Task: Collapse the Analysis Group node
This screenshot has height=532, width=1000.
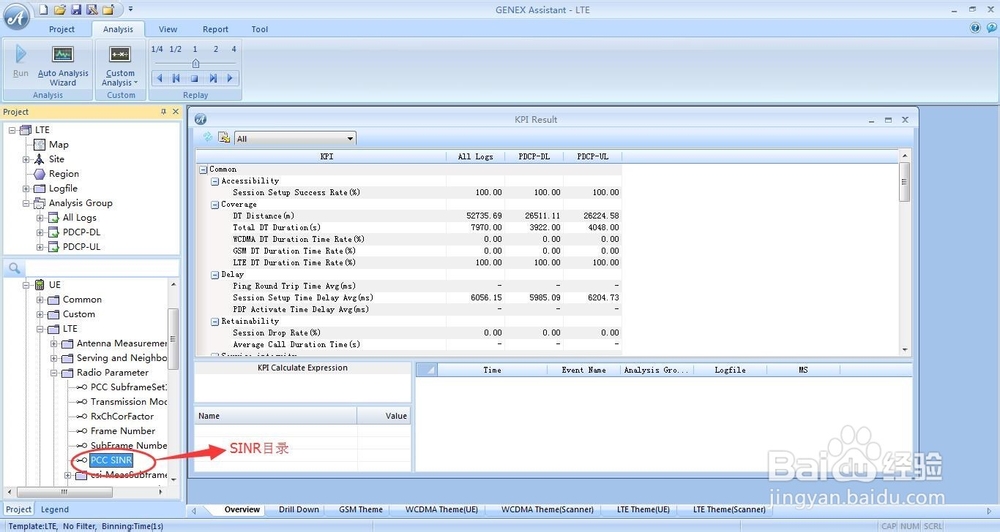Action: tap(26, 203)
